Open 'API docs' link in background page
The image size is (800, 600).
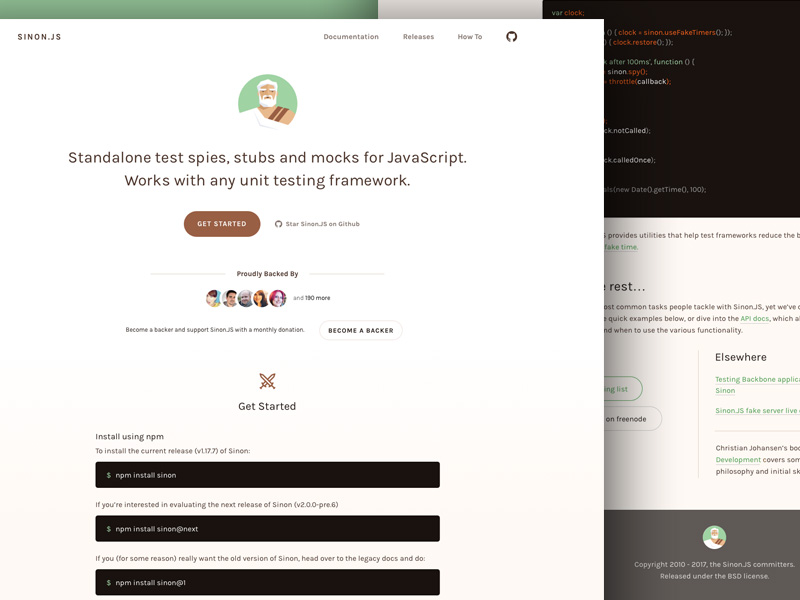coord(755,318)
